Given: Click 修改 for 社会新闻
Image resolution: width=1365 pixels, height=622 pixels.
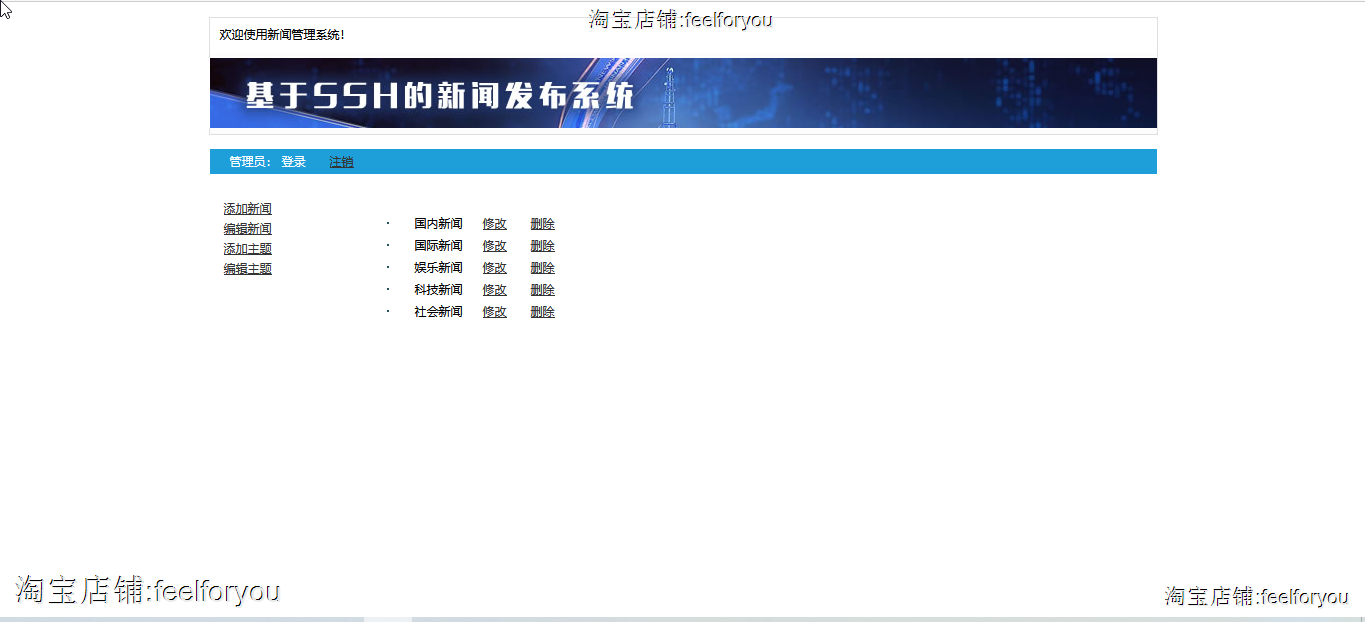Looking at the screenshot, I should (494, 312).
